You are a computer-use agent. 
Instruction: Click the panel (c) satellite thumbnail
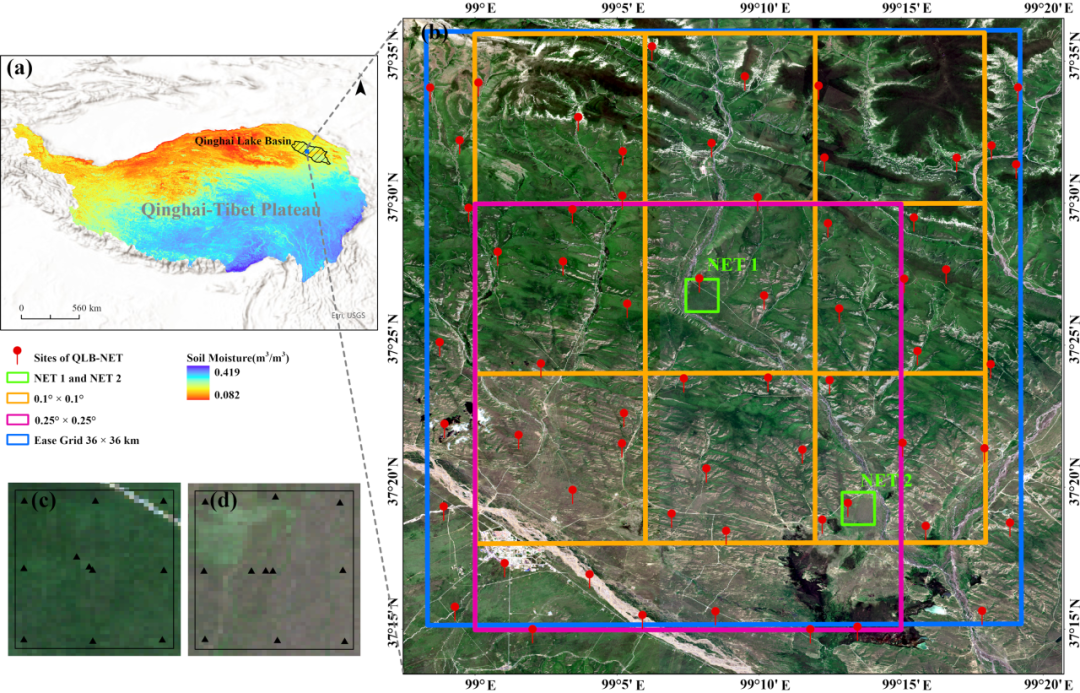click(94, 569)
